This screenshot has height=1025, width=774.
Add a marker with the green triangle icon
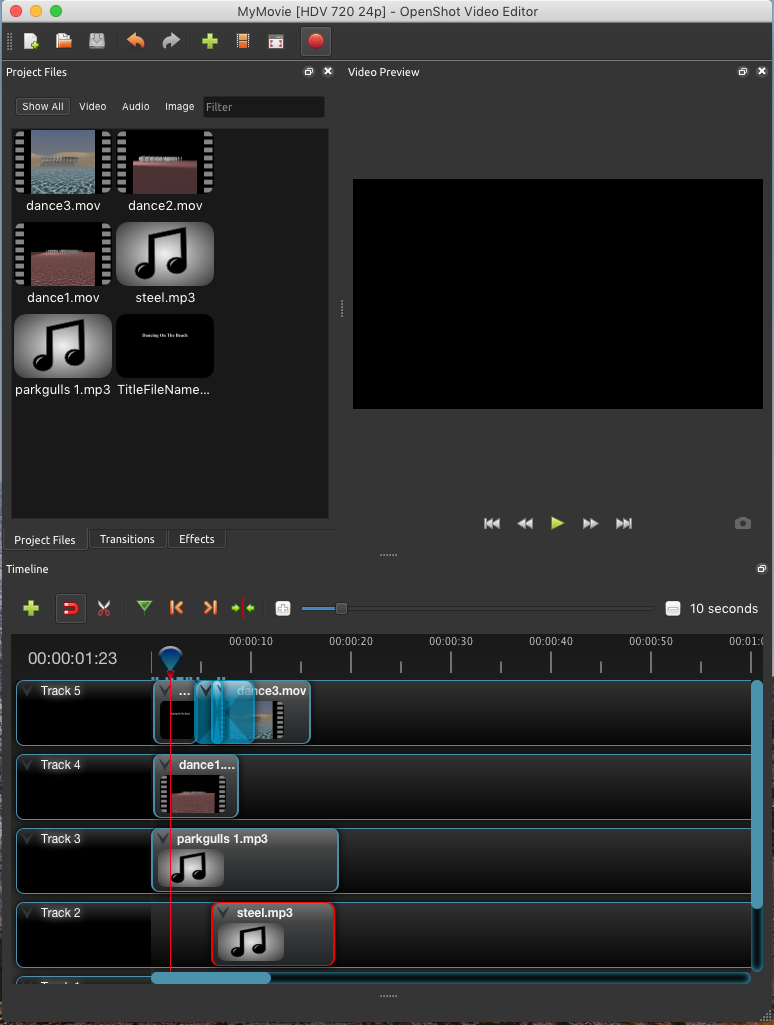[144, 607]
